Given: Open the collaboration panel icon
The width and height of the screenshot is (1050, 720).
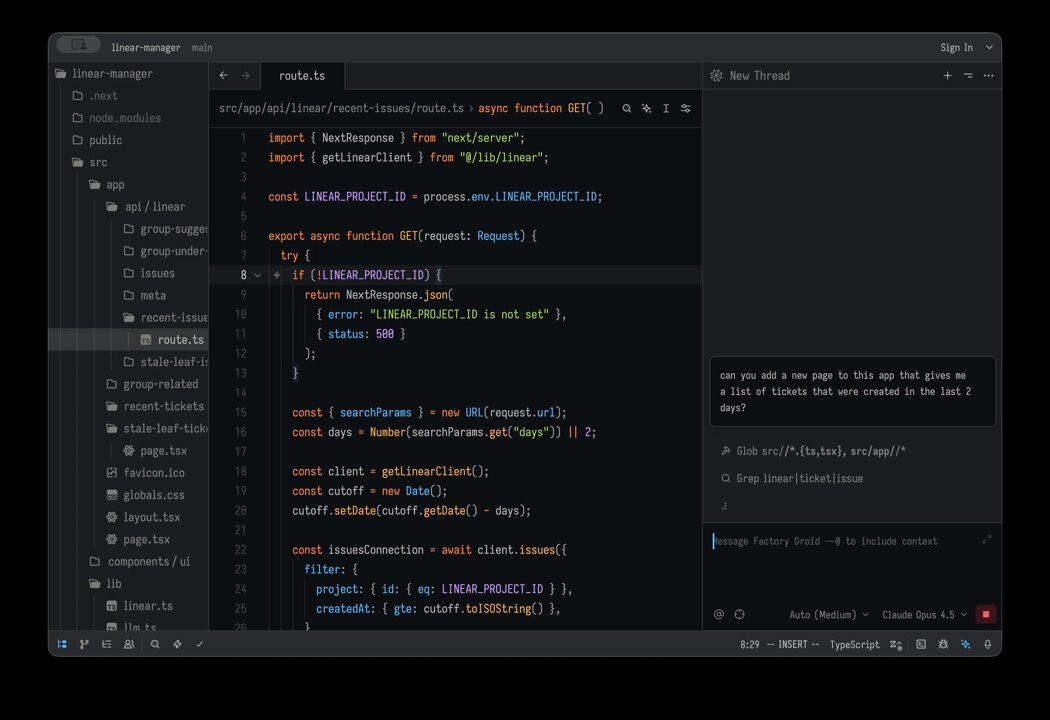Looking at the screenshot, I should 129,645.
